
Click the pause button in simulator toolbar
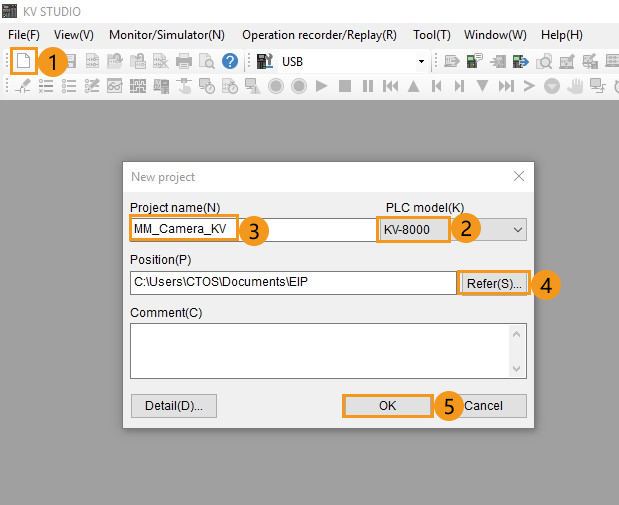368,87
